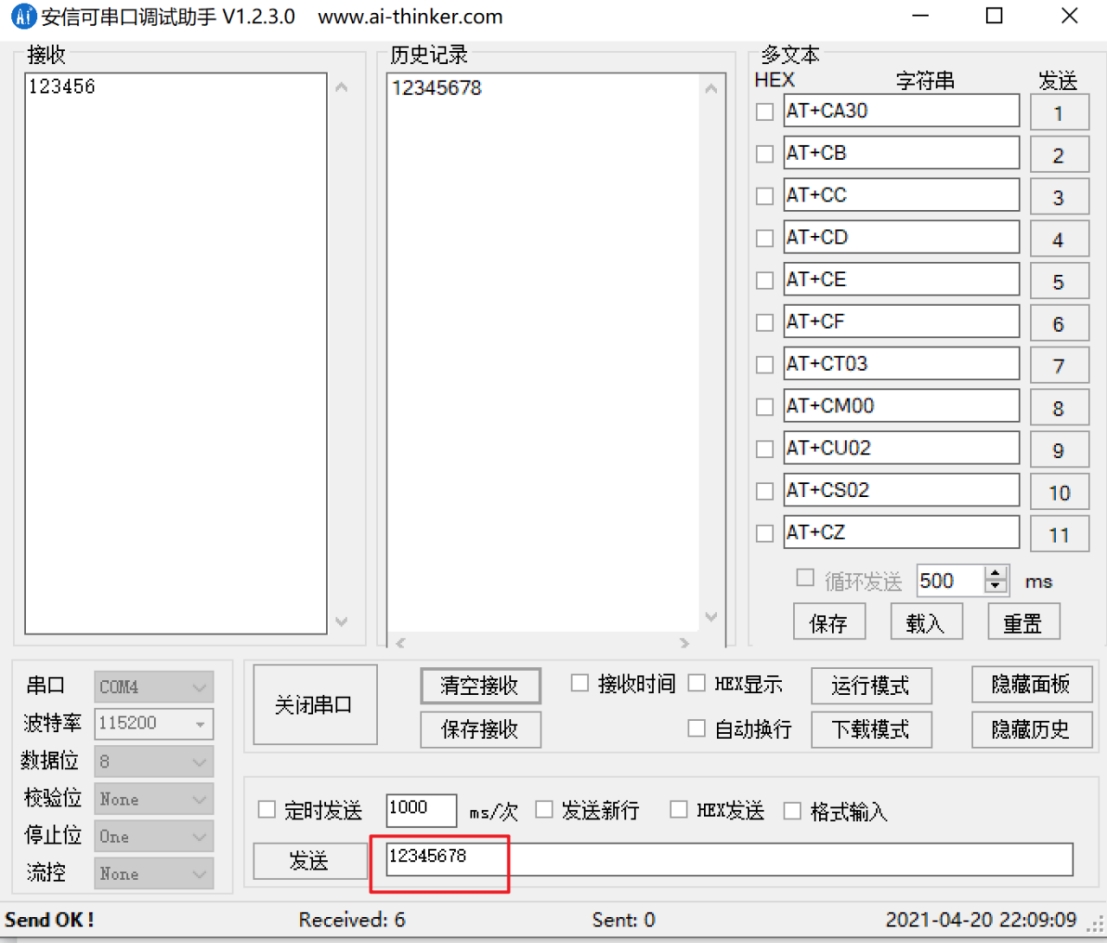Expand the 波特率 115200 baud rate dropdown
Screen dimensions: 1108x944
[x=153, y=724]
